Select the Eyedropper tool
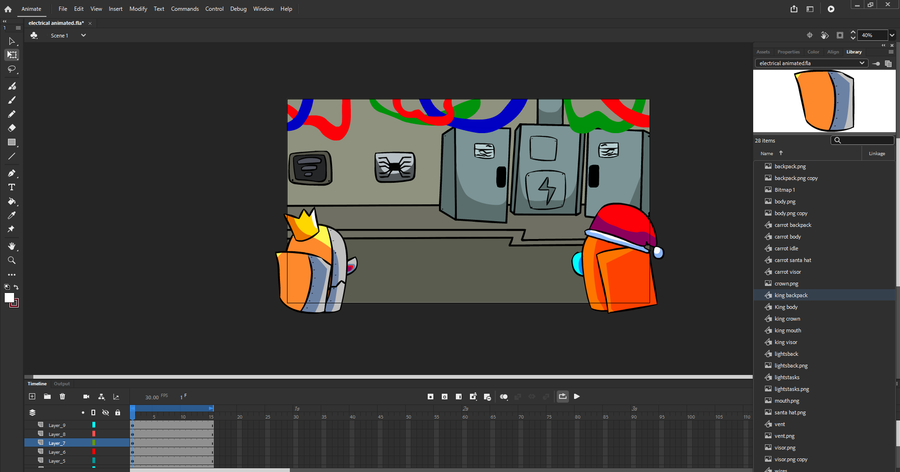Image resolution: width=900 pixels, height=472 pixels. [x=11, y=215]
